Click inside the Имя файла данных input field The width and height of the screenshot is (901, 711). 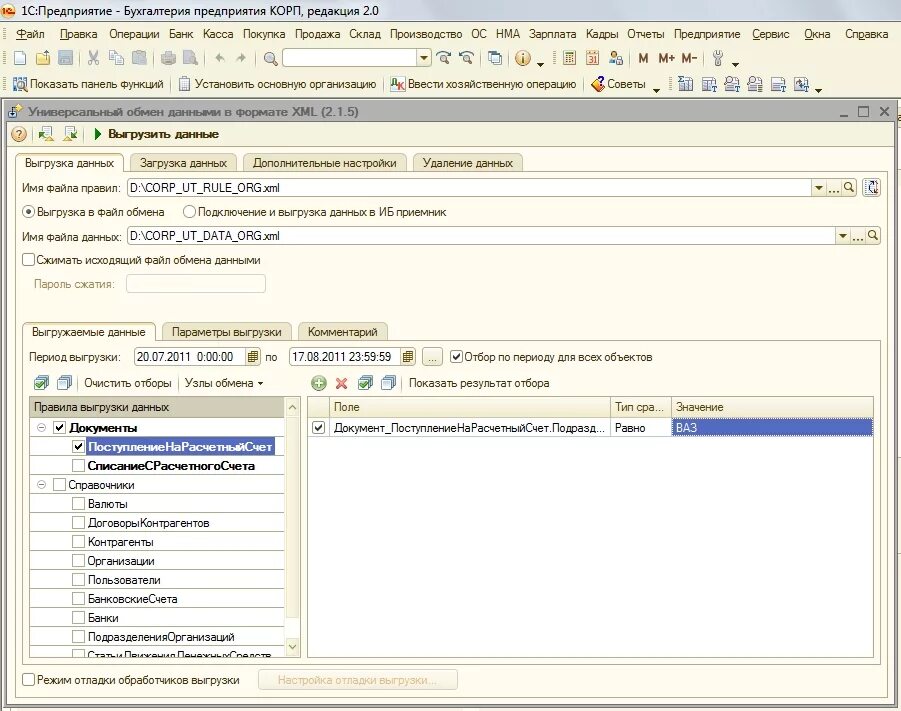point(481,236)
